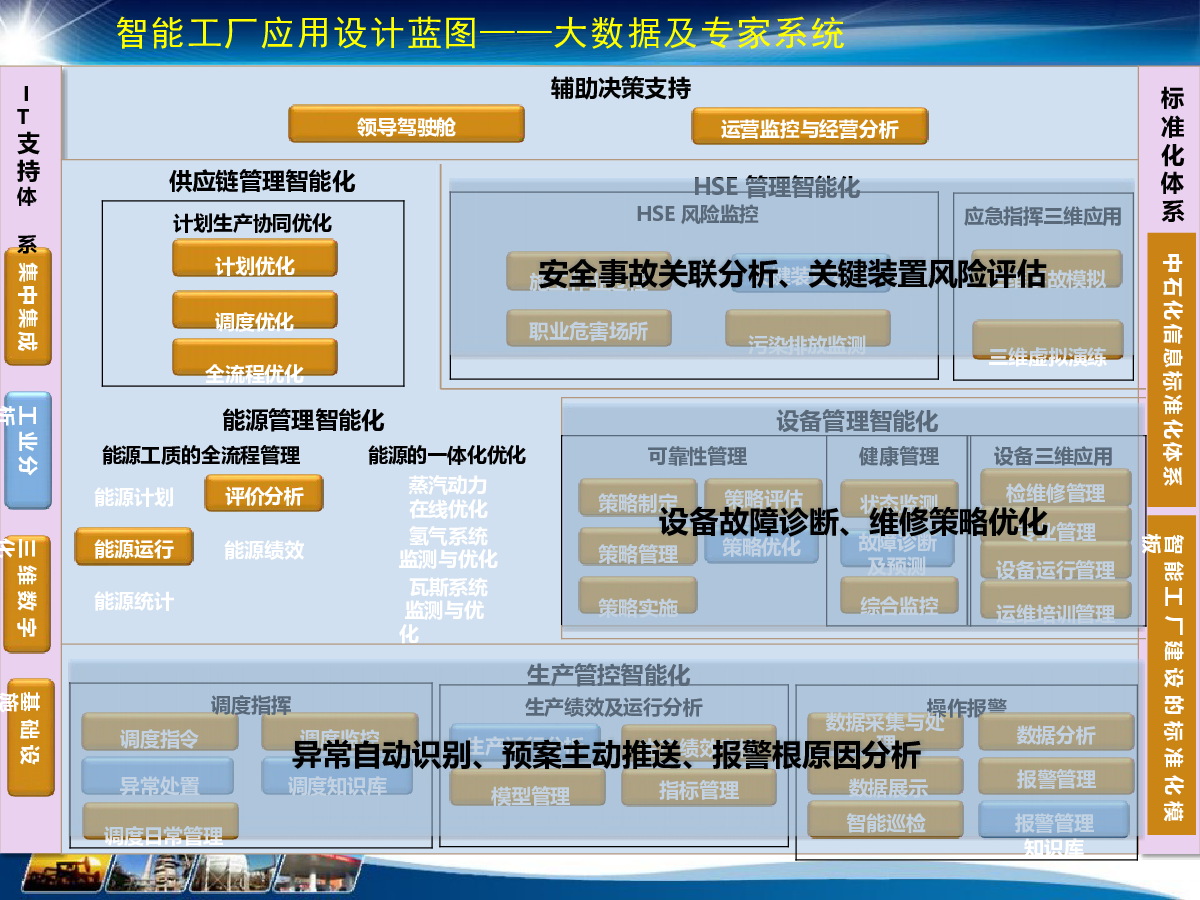Select the 能源绩效 text
The width and height of the screenshot is (1200, 900).
click(x=264, y=549)
